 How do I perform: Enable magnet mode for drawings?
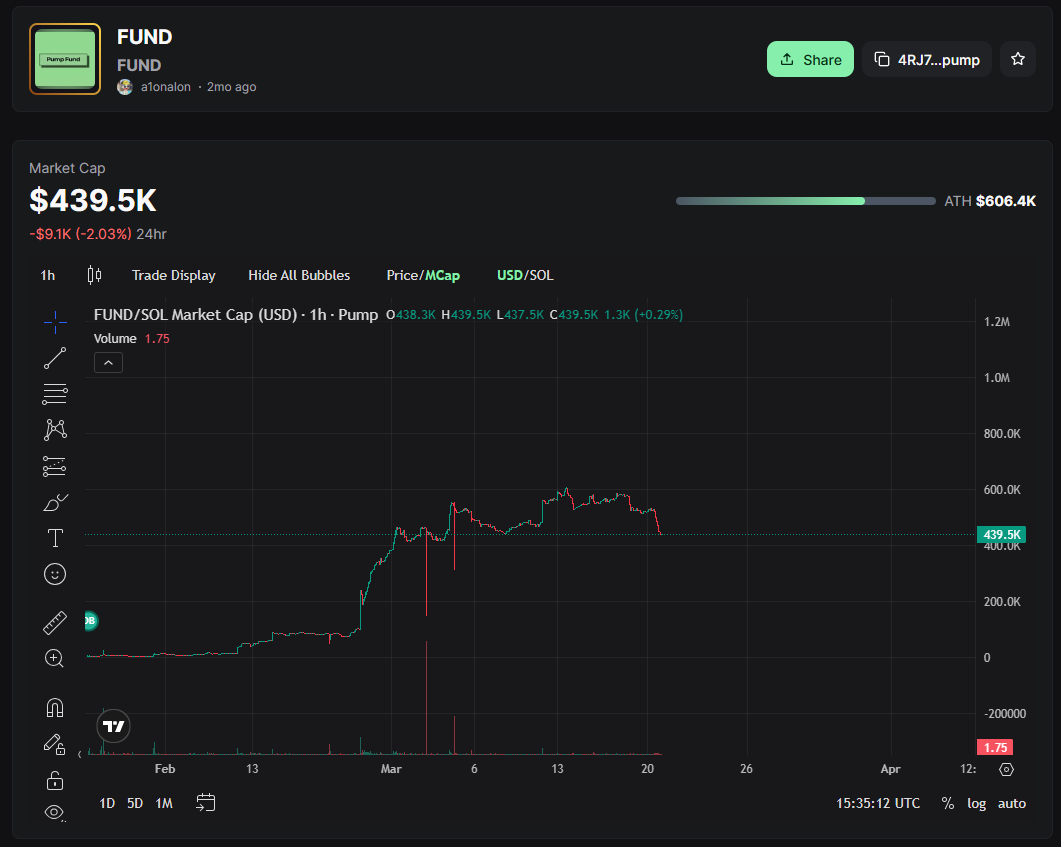(x=55, y=707)
